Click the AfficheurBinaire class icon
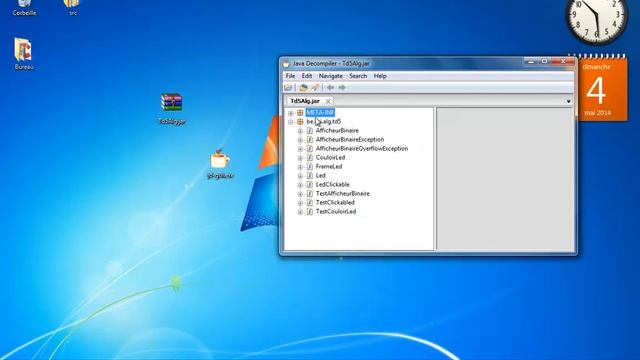 [x=310, y=131]
